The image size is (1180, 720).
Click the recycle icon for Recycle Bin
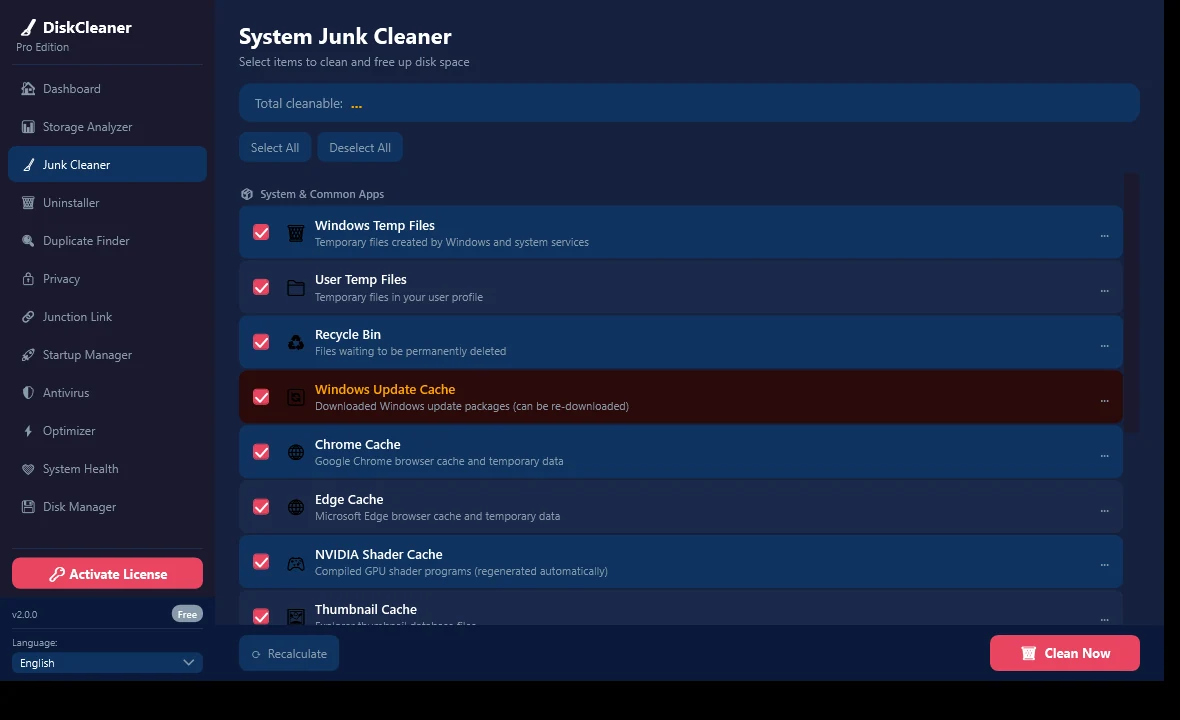[296, 343]
